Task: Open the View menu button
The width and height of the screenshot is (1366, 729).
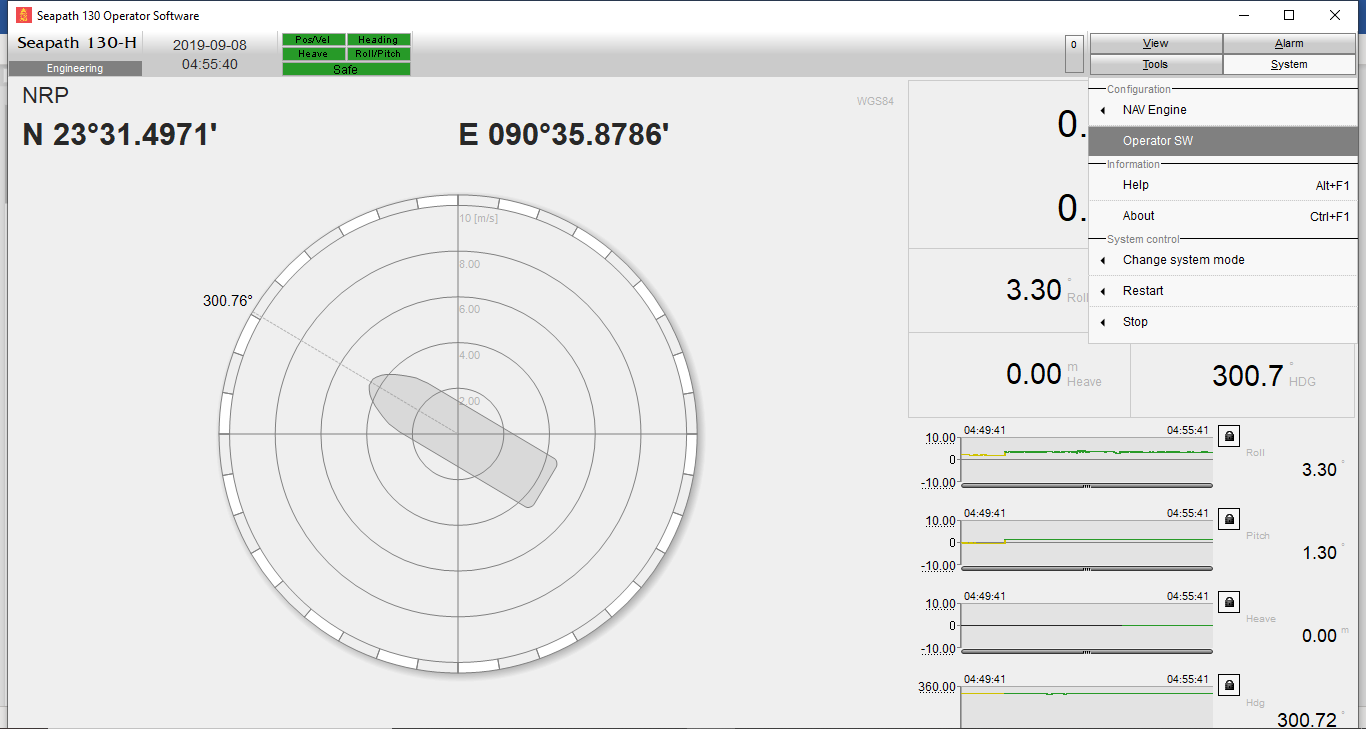Action: (1155, 44)
